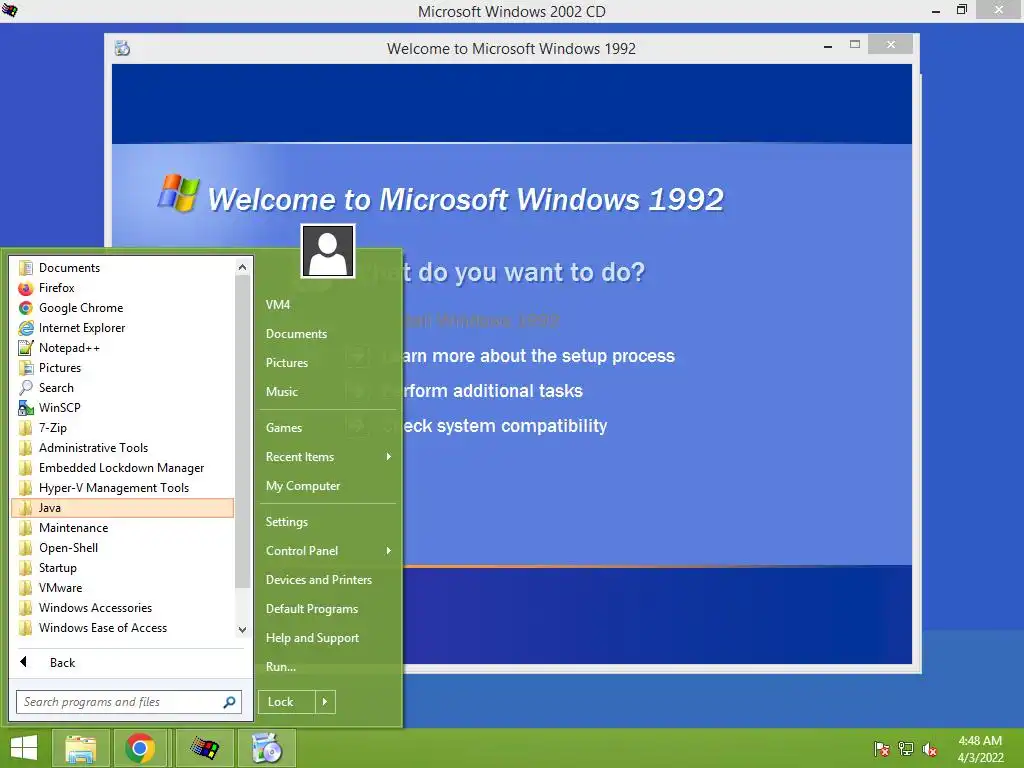This screenshot has height=768, width=1024.
Task: Click the programs list scroll-up arrow
Action: pyautogui.click(x=242, y=267)
